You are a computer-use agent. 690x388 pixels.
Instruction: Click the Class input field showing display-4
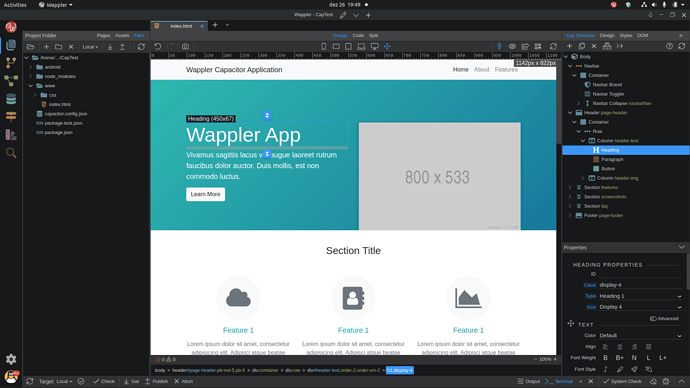tap(641, 285)
